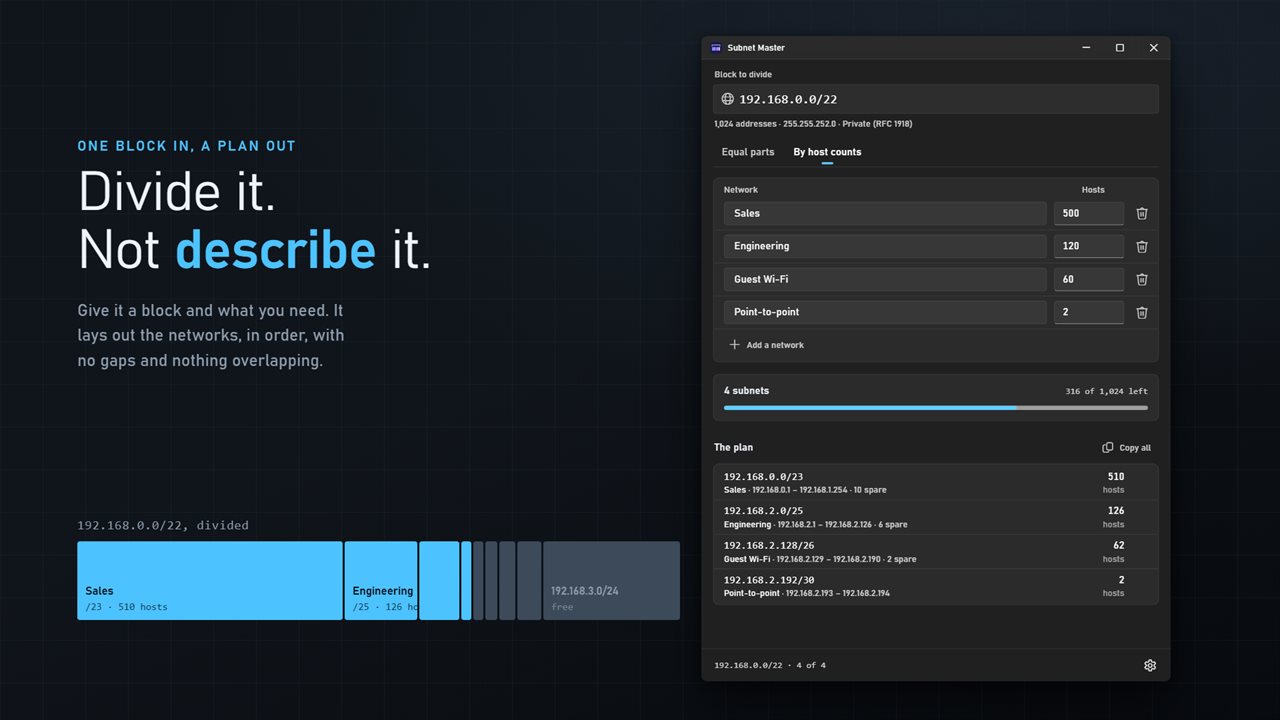Click the 'The plan' heading
This screenshot has height=720, width=1280.
[734, 447]
